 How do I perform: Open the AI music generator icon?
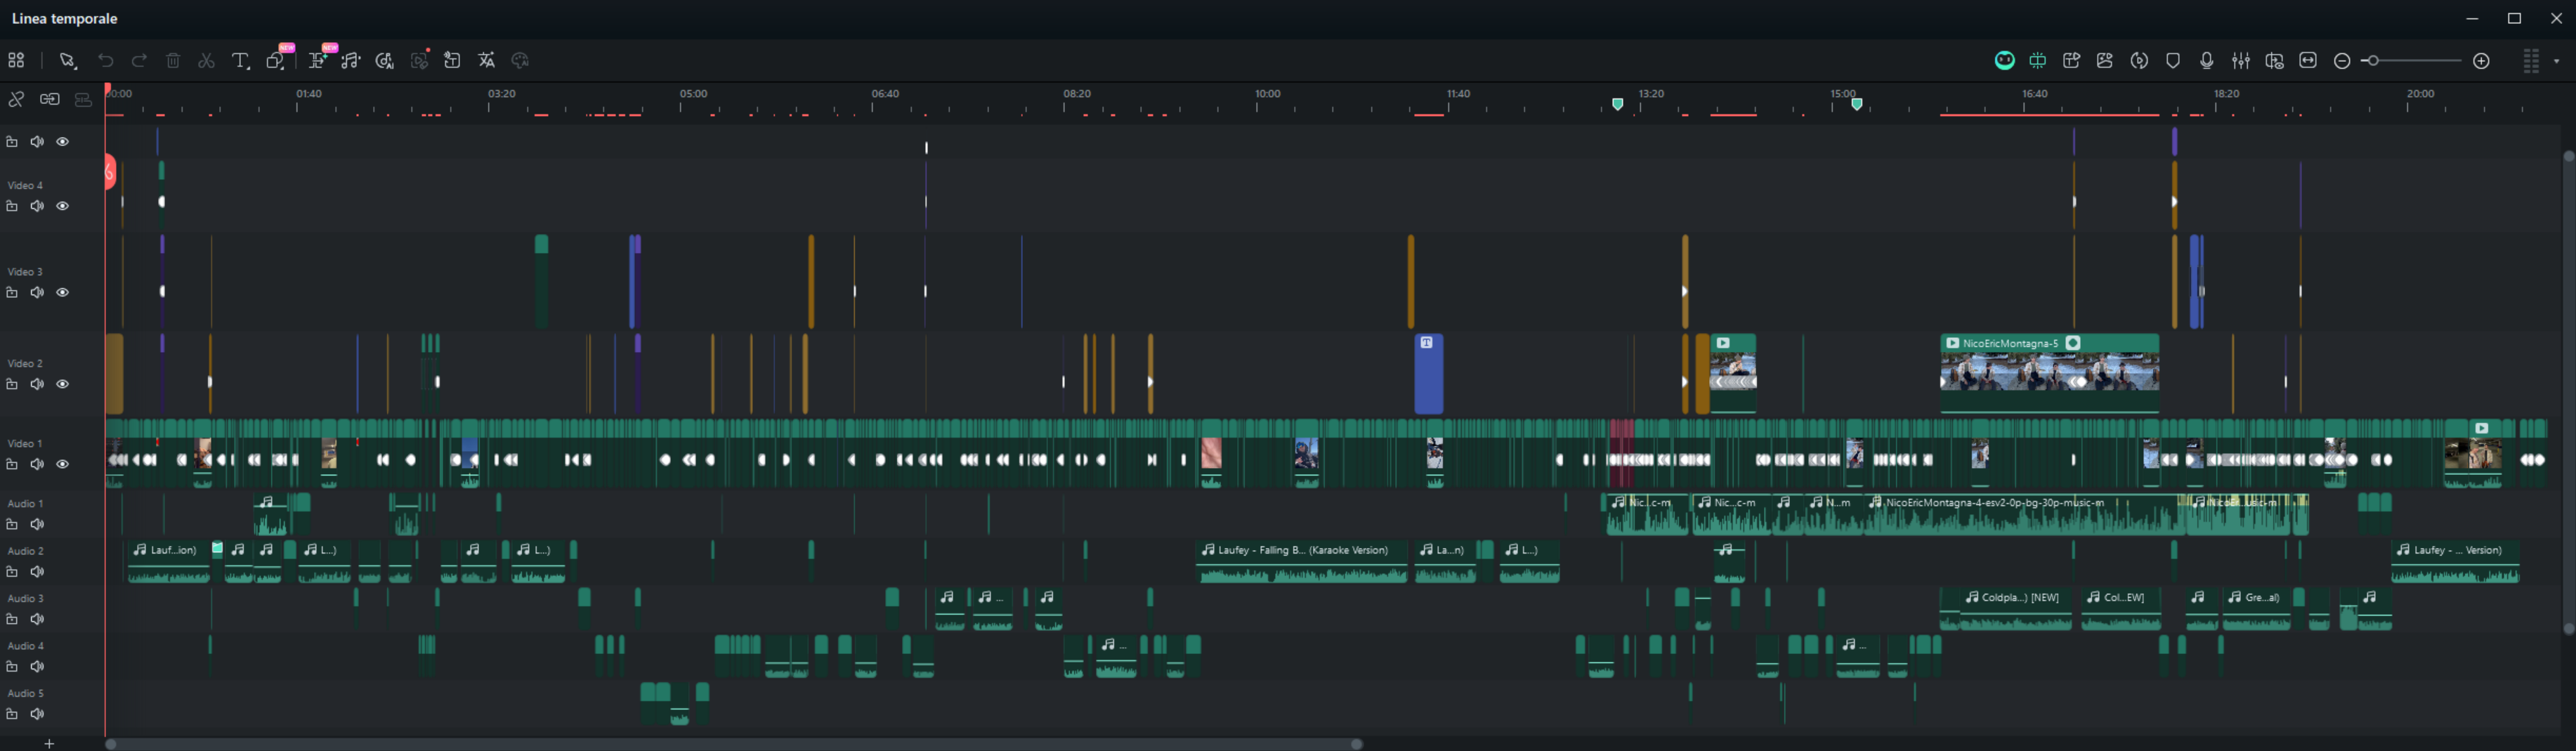[384, 61]
